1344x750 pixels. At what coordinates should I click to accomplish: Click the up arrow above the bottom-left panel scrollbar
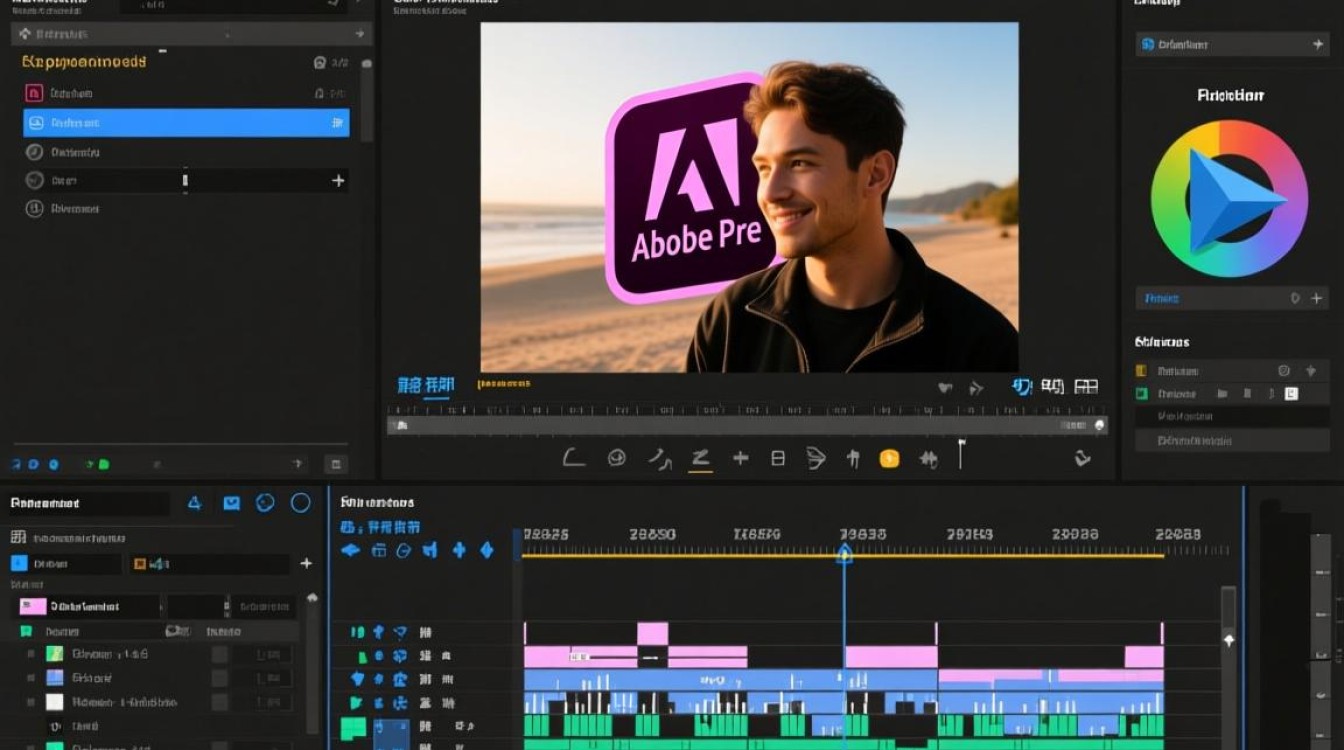tap(312, 597)
